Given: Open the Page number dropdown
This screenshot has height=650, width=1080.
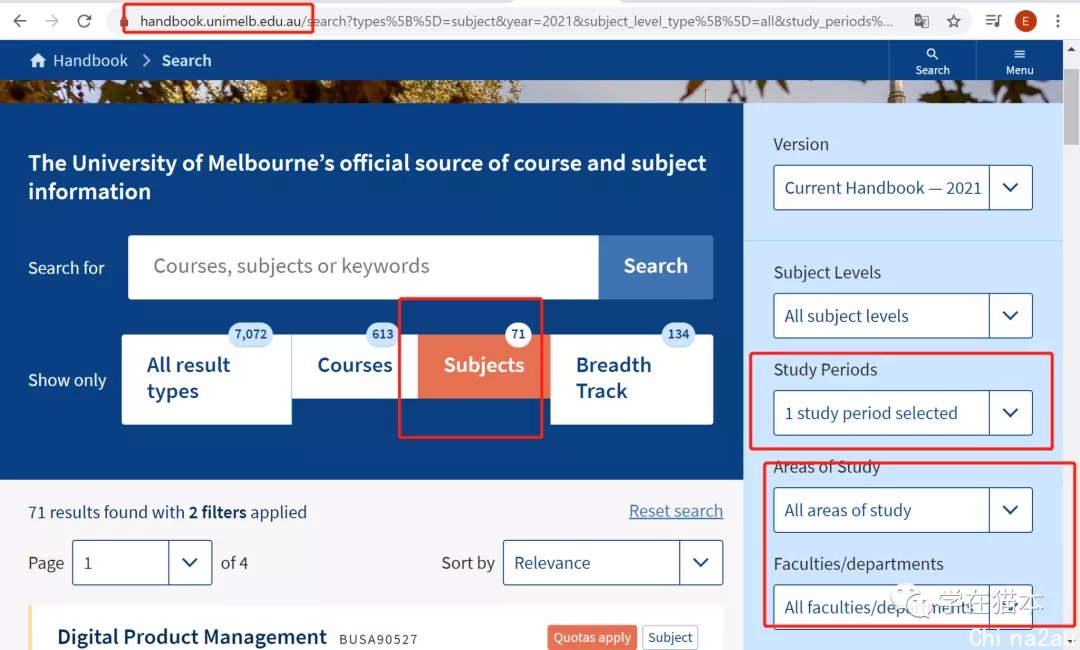Looking at the screenshot, I should pyautogui.click(x=142, y=563).
